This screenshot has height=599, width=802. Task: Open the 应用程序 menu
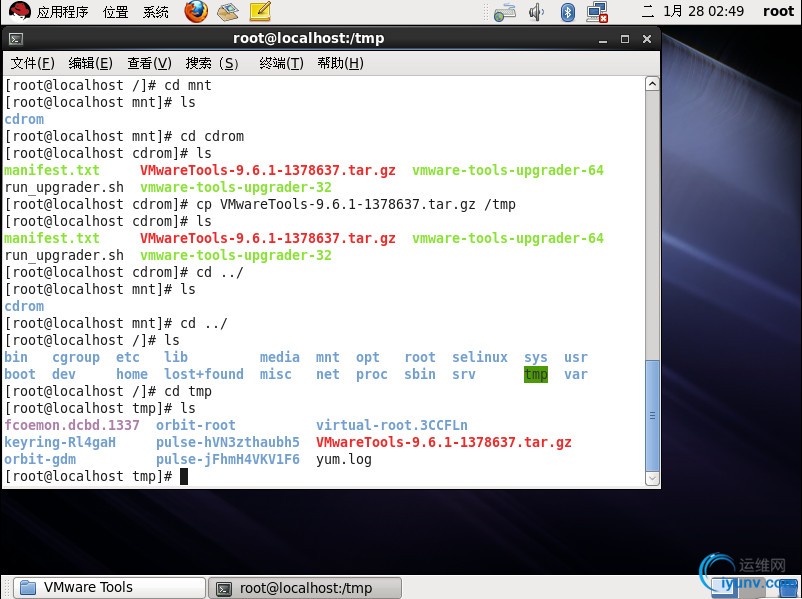[x=62, y=12]
